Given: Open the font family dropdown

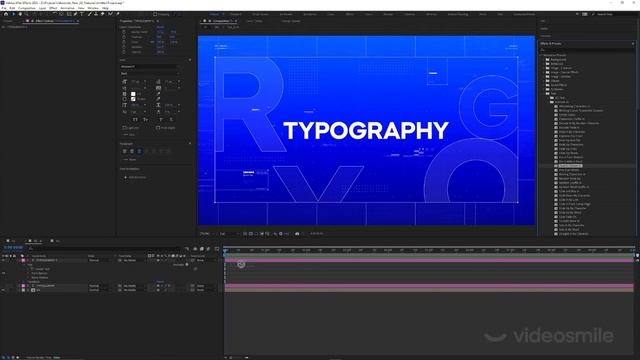Looking at the screenshot, I should [x=149, y=67].
